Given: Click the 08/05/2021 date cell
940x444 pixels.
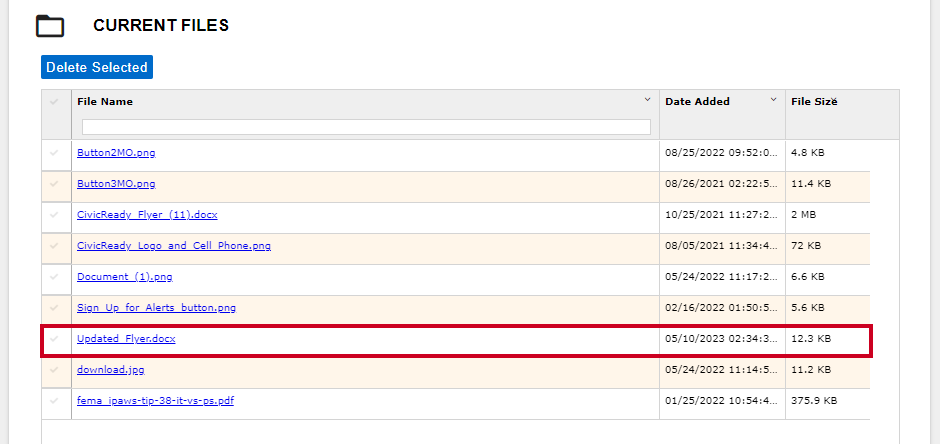Looking at the screenshot, I should pos(721,246).
